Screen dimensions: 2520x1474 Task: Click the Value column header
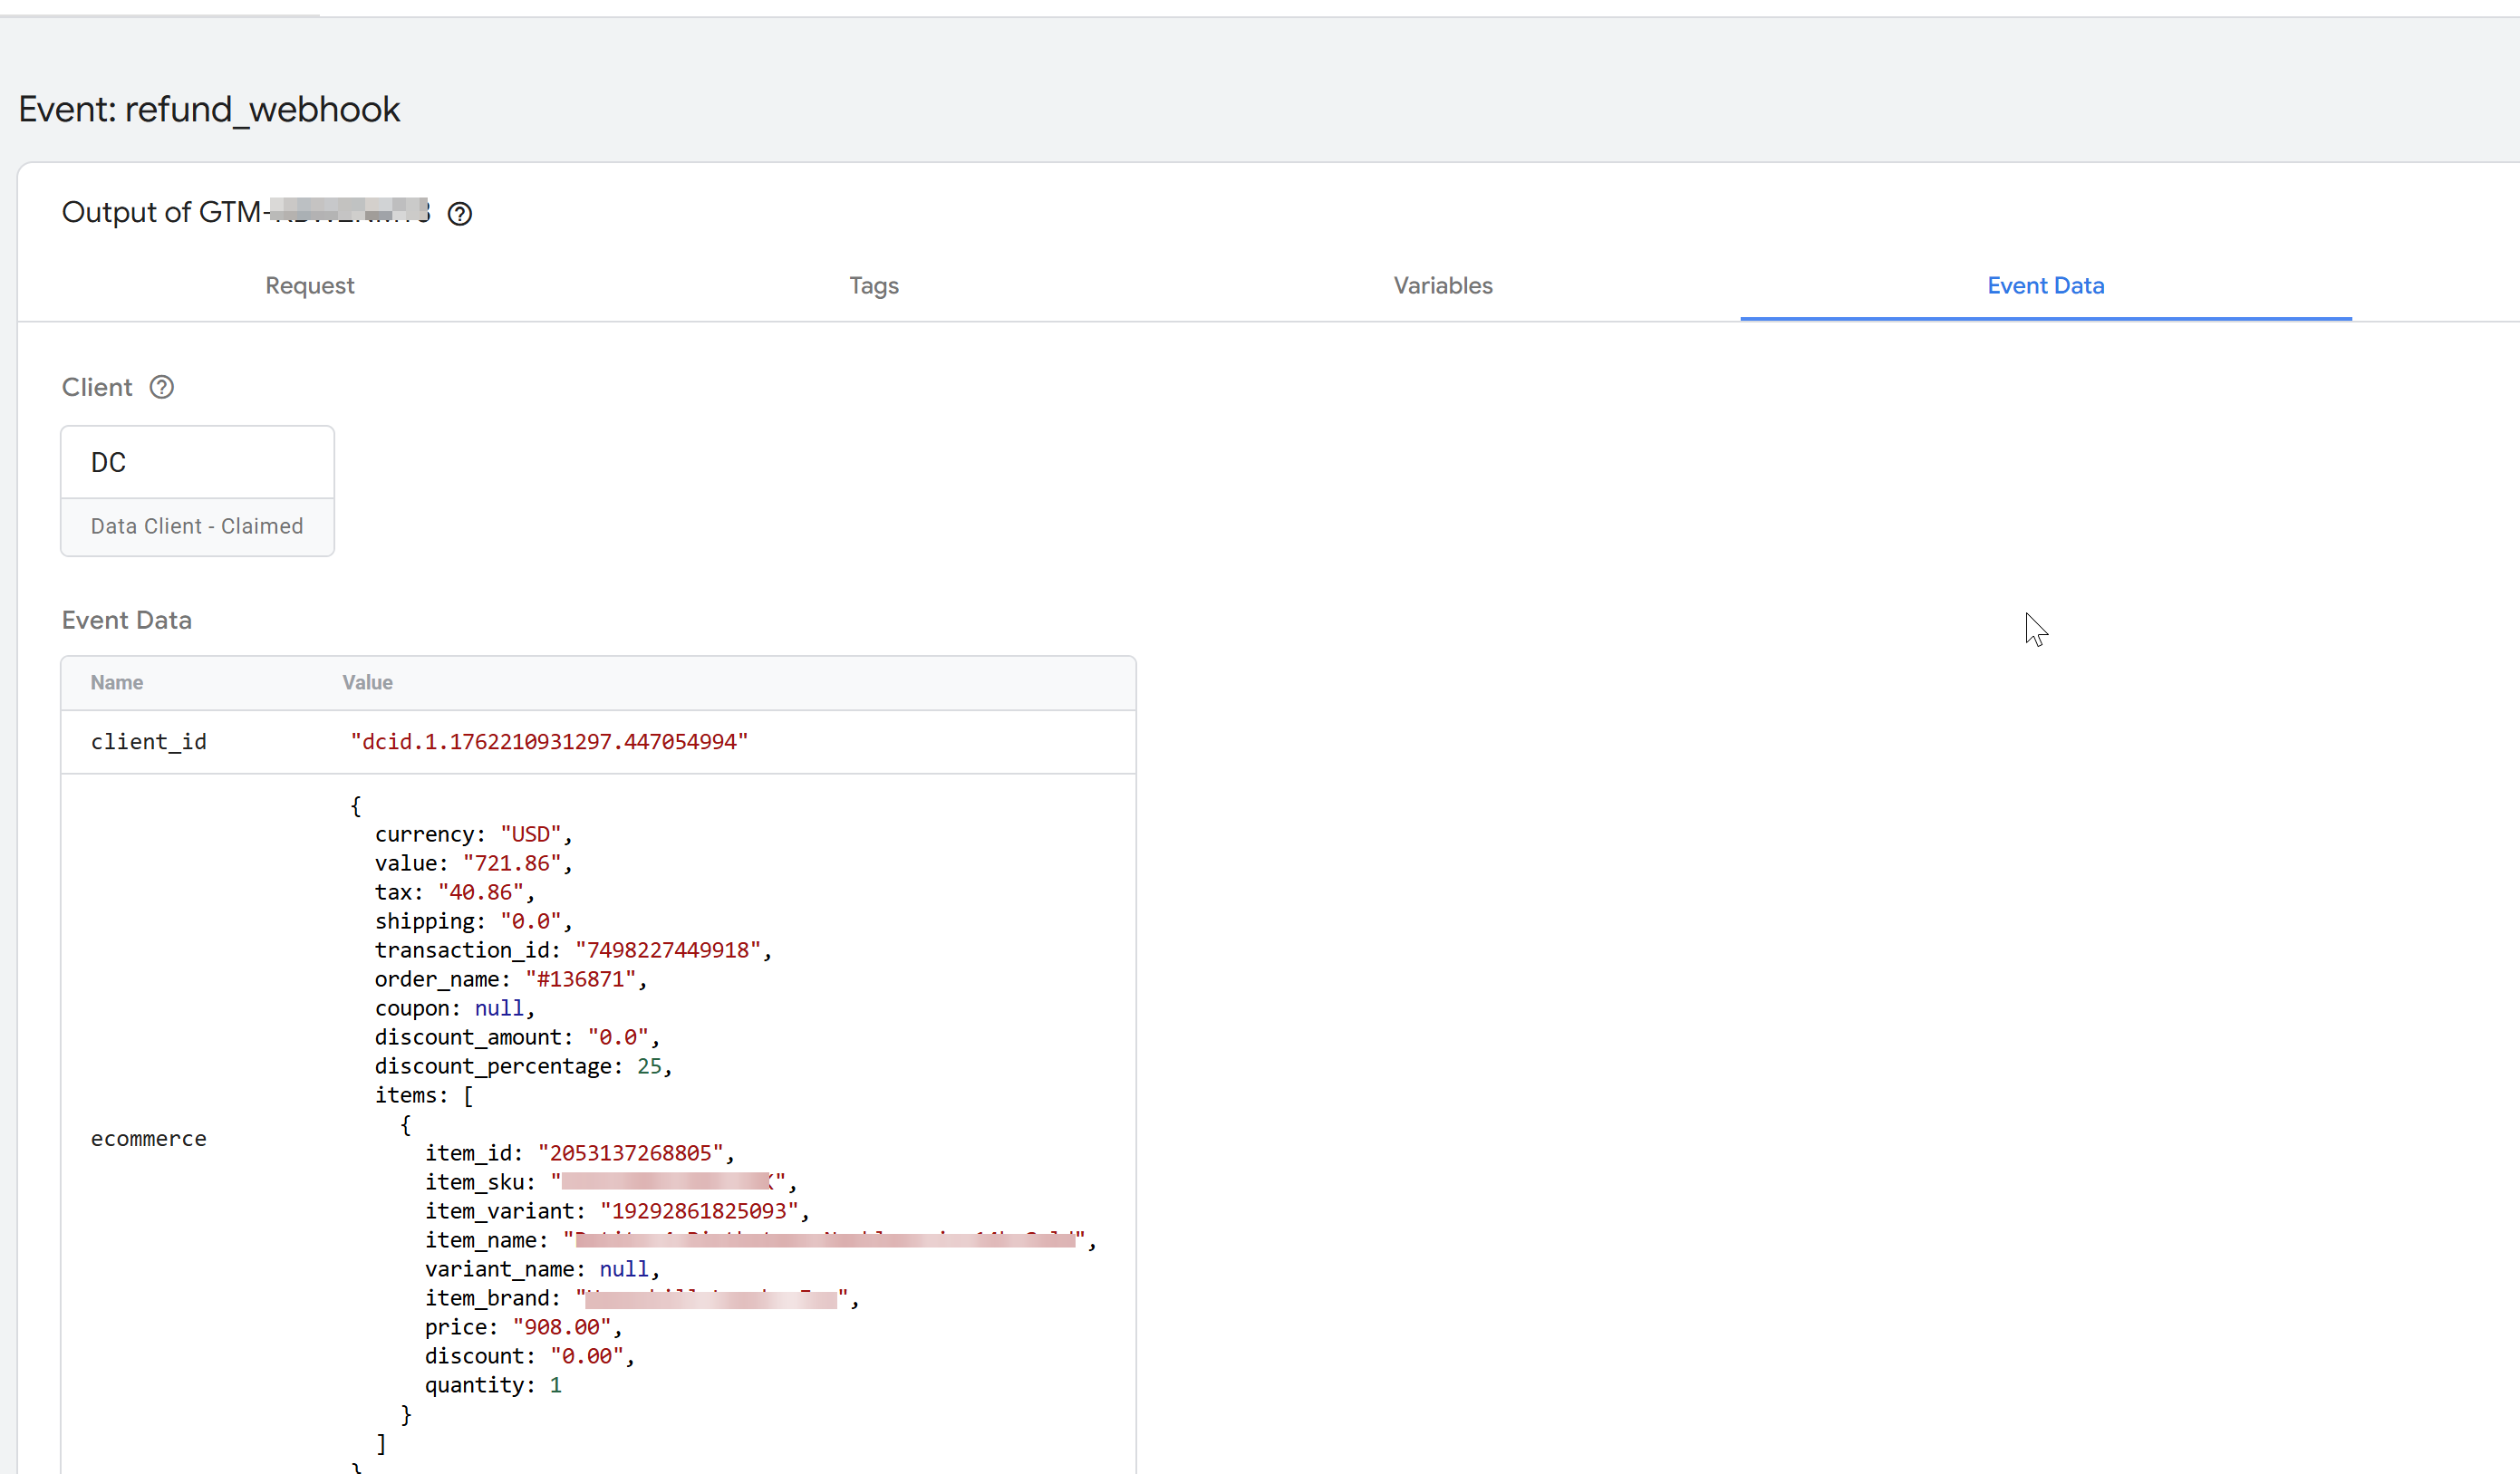click(367, 683)
